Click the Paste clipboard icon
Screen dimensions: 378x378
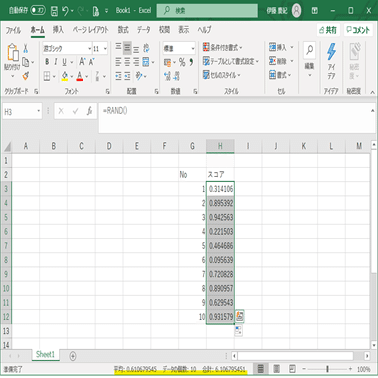point(13,53)
